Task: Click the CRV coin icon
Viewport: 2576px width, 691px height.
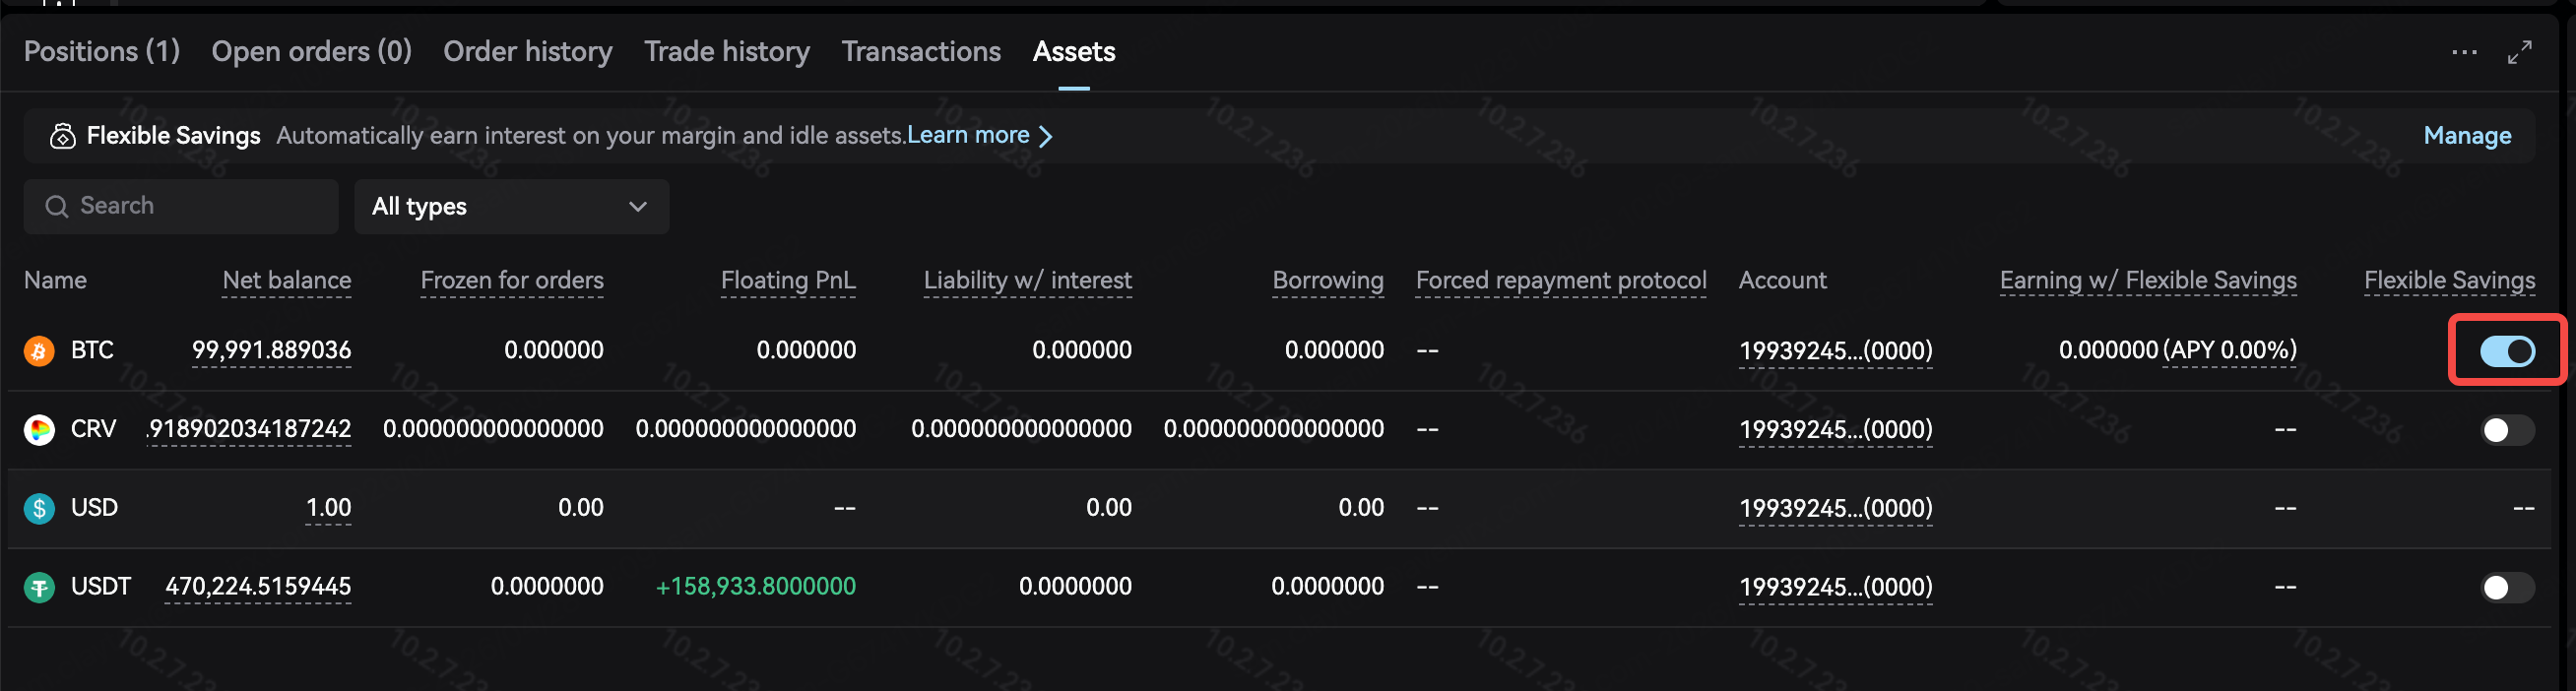Action: (x=39, y=430)
